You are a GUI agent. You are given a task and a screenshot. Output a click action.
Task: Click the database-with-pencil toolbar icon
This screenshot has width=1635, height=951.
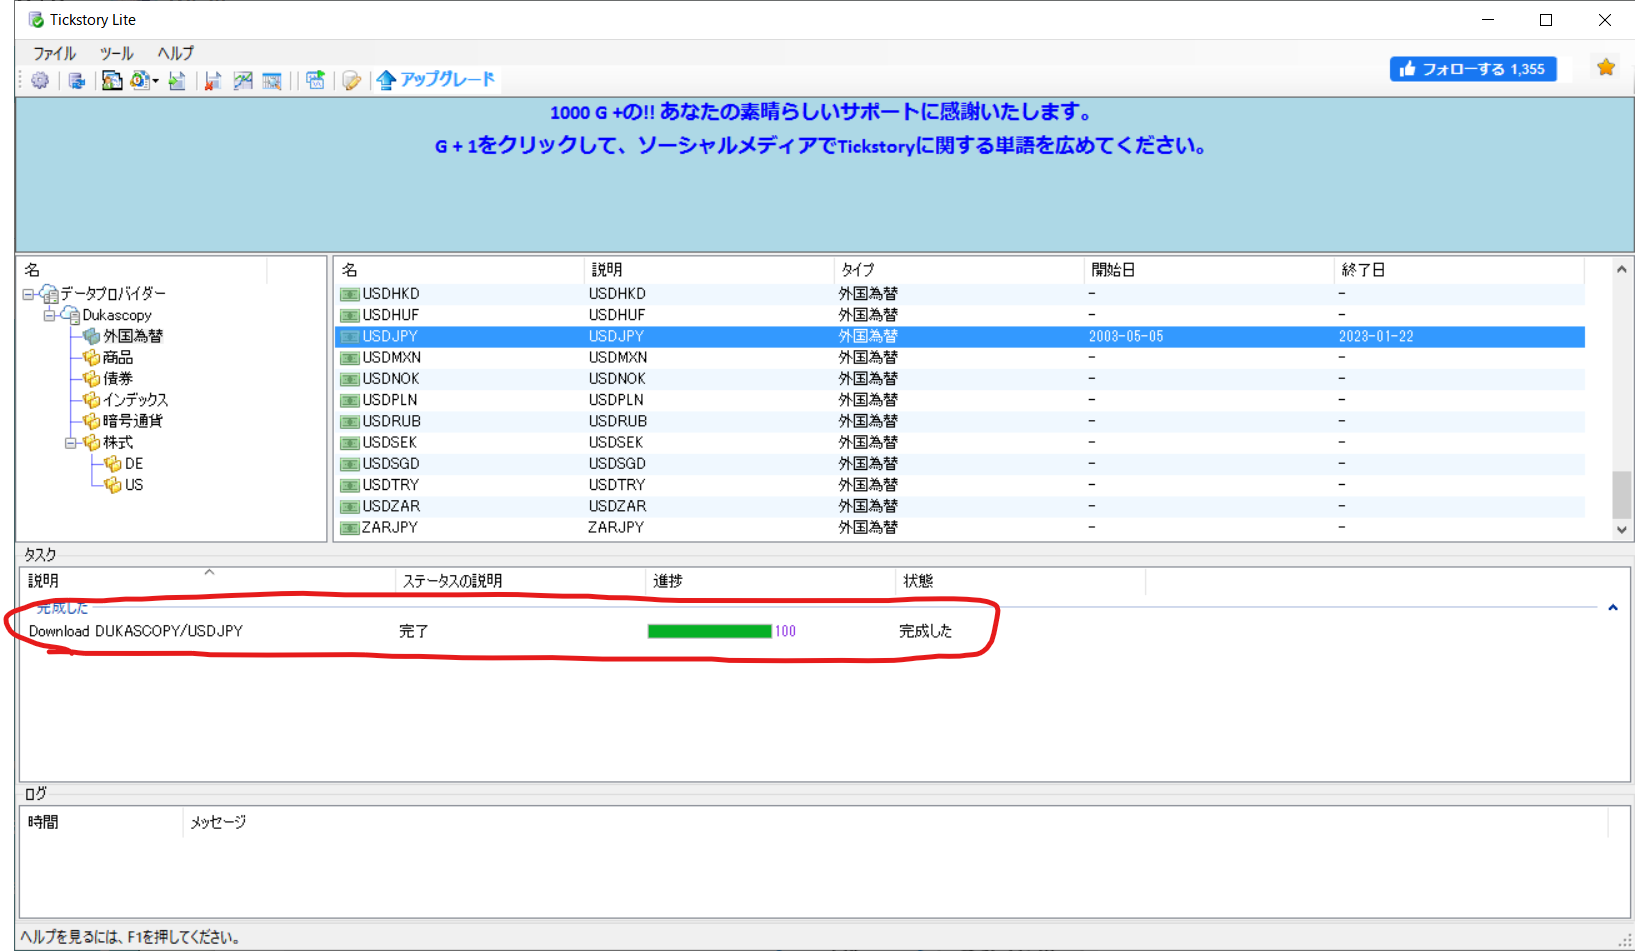351,81
